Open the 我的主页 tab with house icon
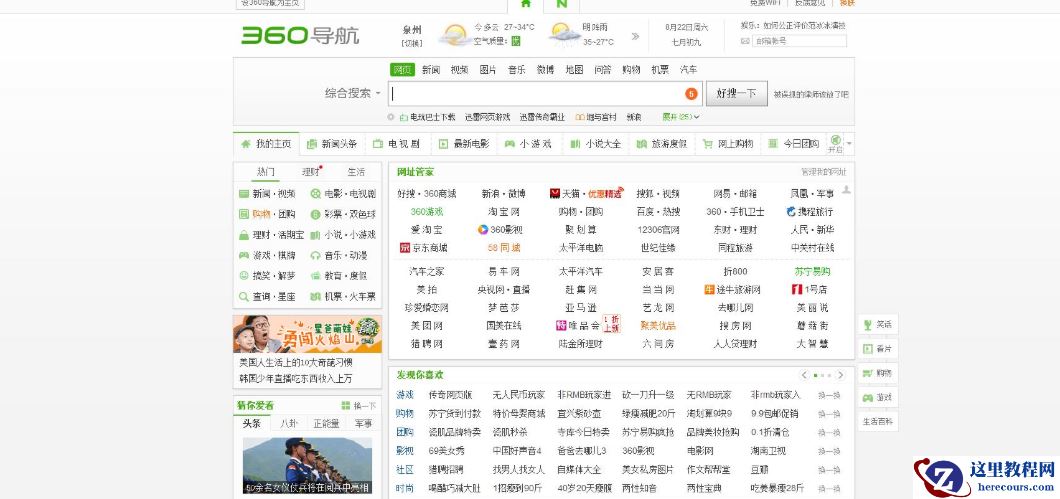Screen dimensions: 1060x499 coord(266,144)
